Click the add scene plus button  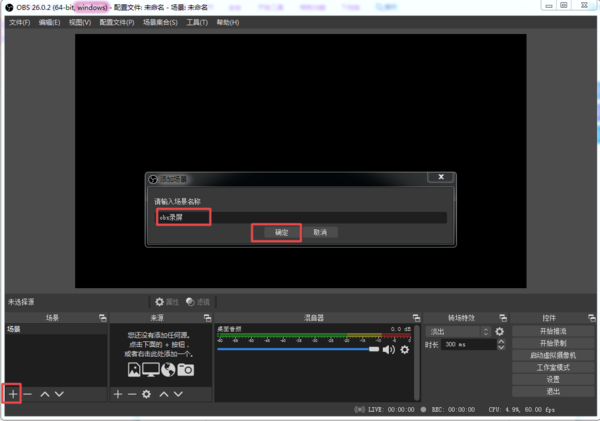click(x=13, y=394)
